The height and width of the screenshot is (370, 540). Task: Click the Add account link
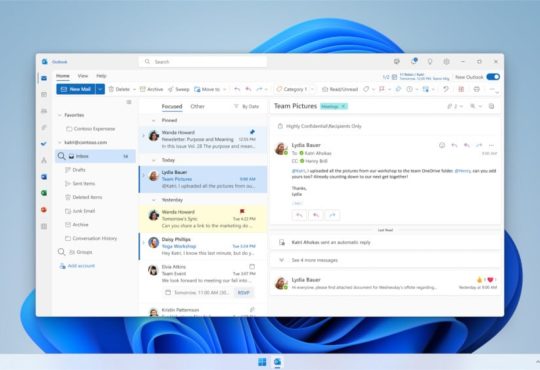pos(81,266)
